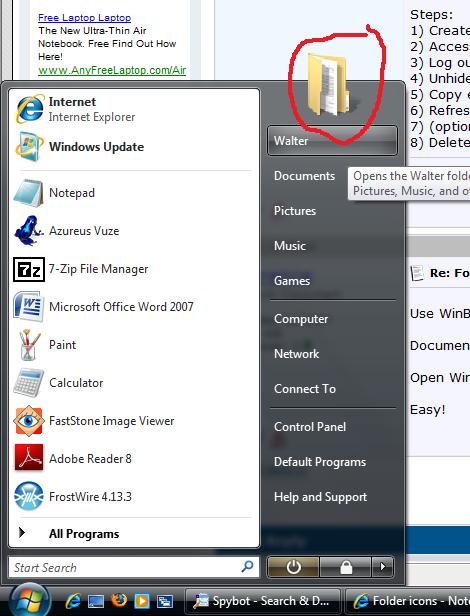
Task: Open FrostWire 4.13.3
Action: (134, 497)
